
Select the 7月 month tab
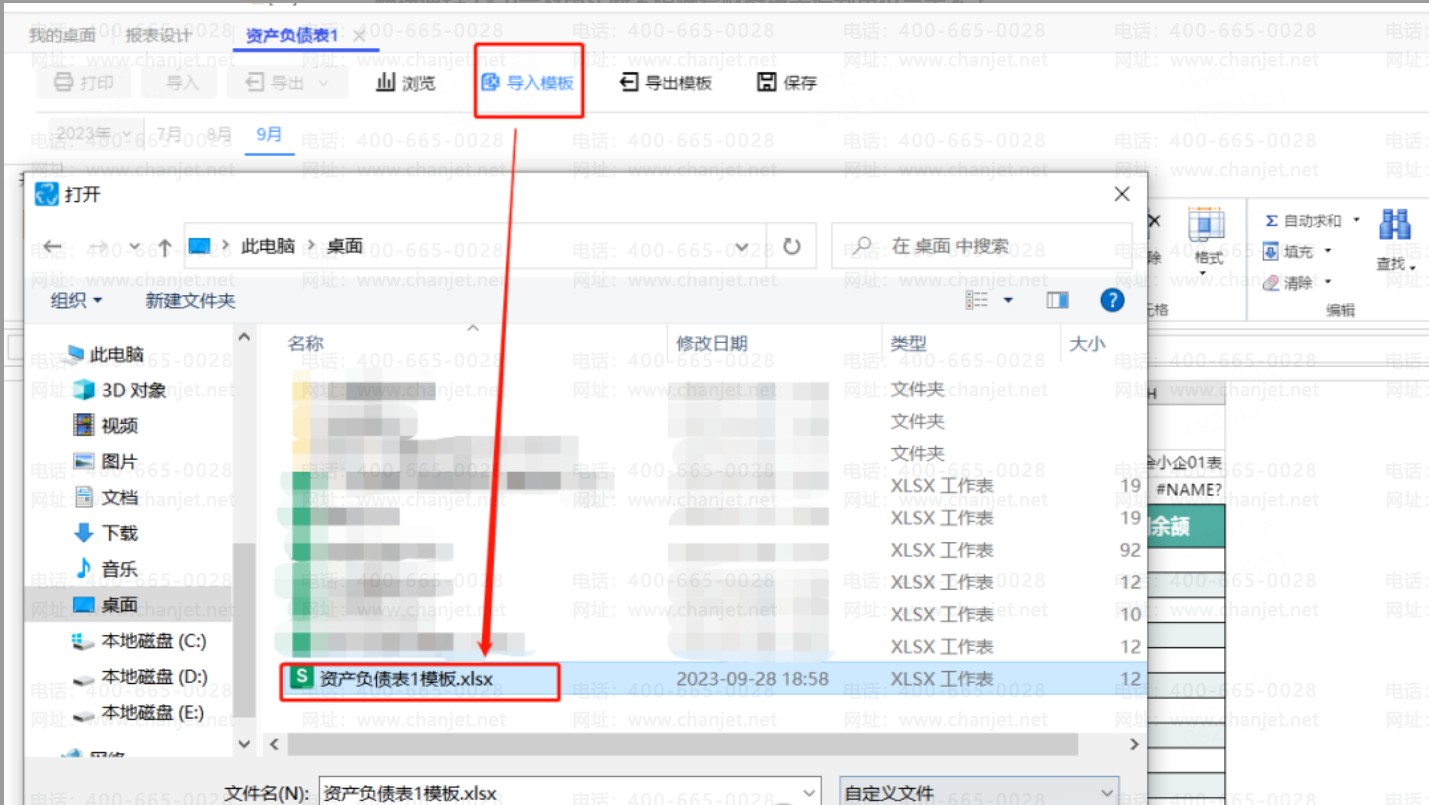[x=169, y=133]
